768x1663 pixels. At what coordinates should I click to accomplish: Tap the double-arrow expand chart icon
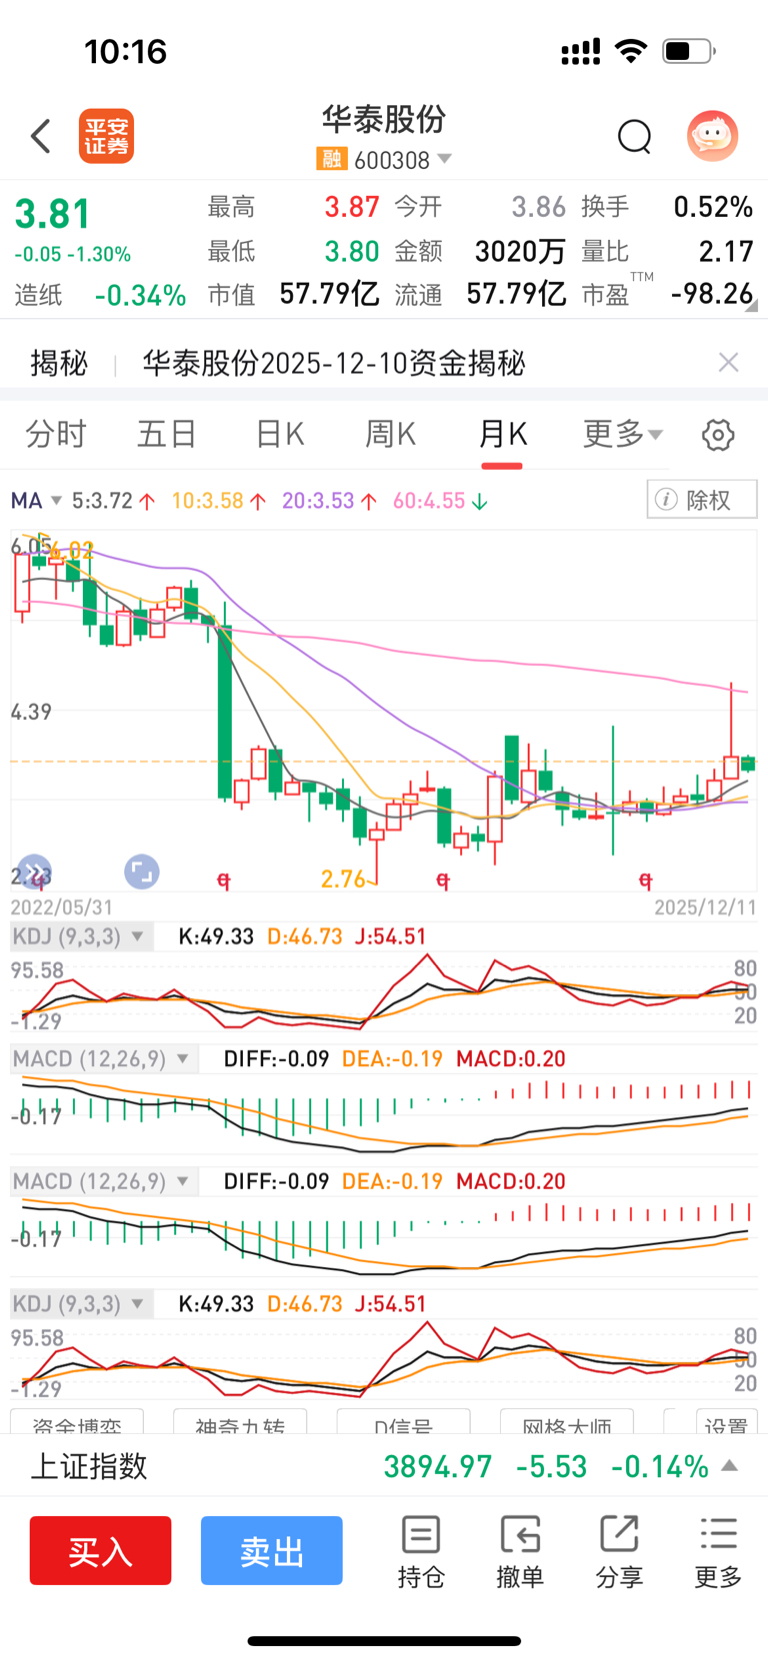[34, 872]
